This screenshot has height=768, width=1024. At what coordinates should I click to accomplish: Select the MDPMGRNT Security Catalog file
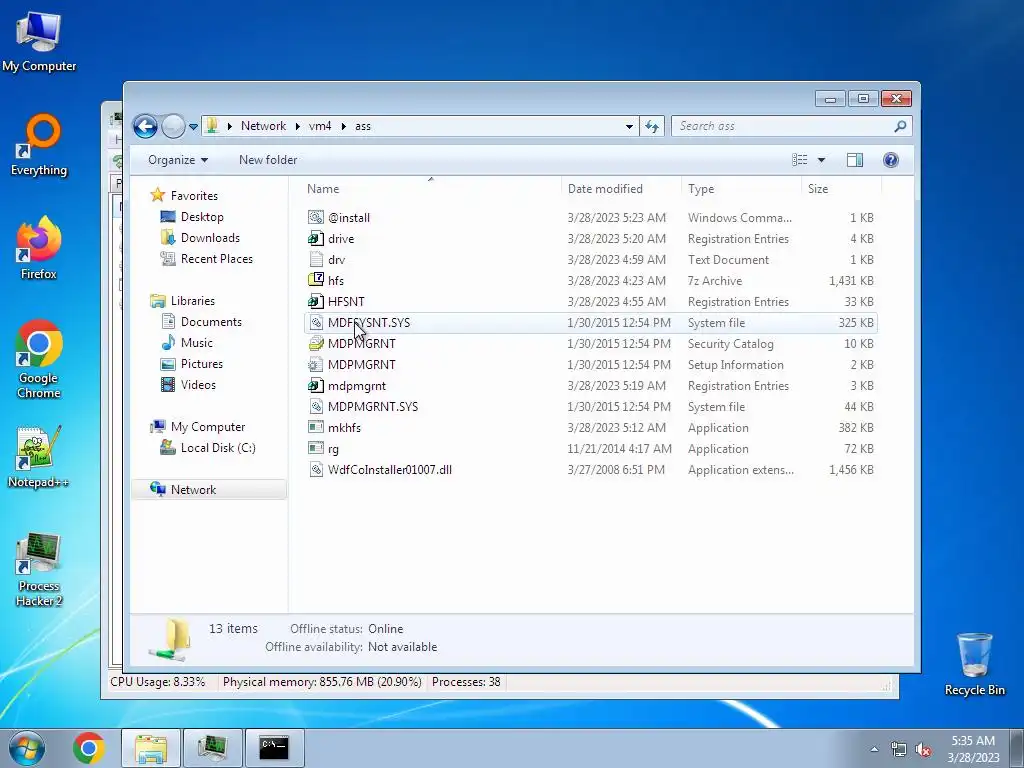coord(590,344)
